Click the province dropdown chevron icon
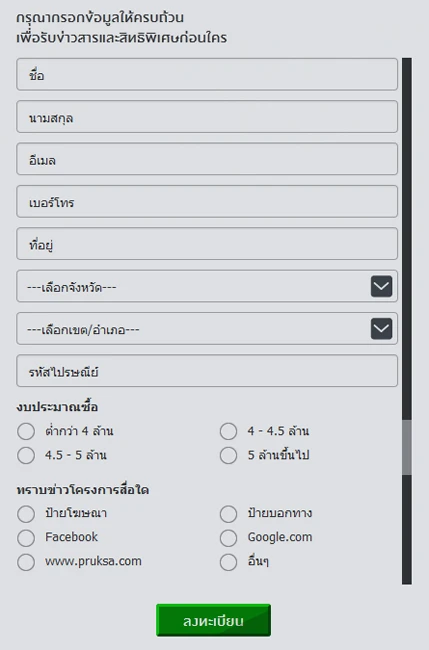This screenshot has width=429, height=650. tap(381, 286)
